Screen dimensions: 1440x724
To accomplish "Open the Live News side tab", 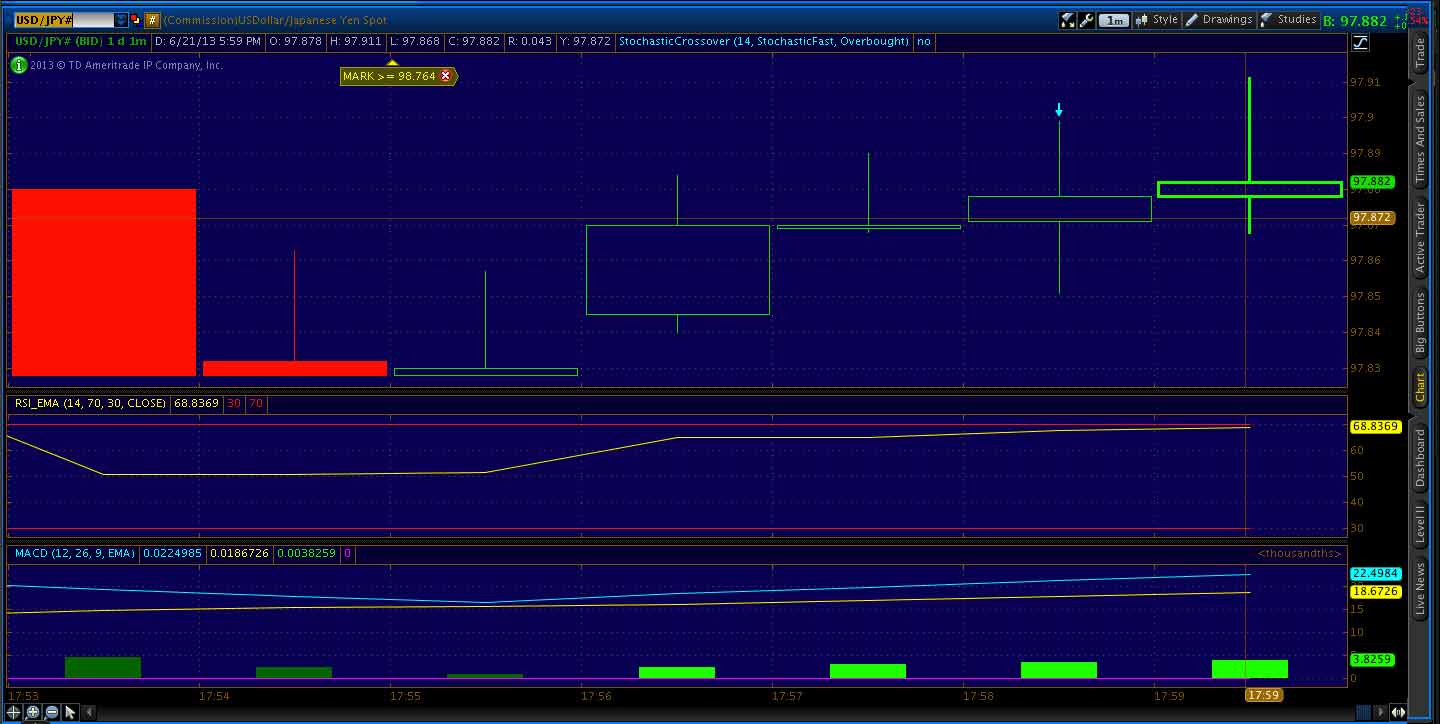I will [x=1419, y=590].
